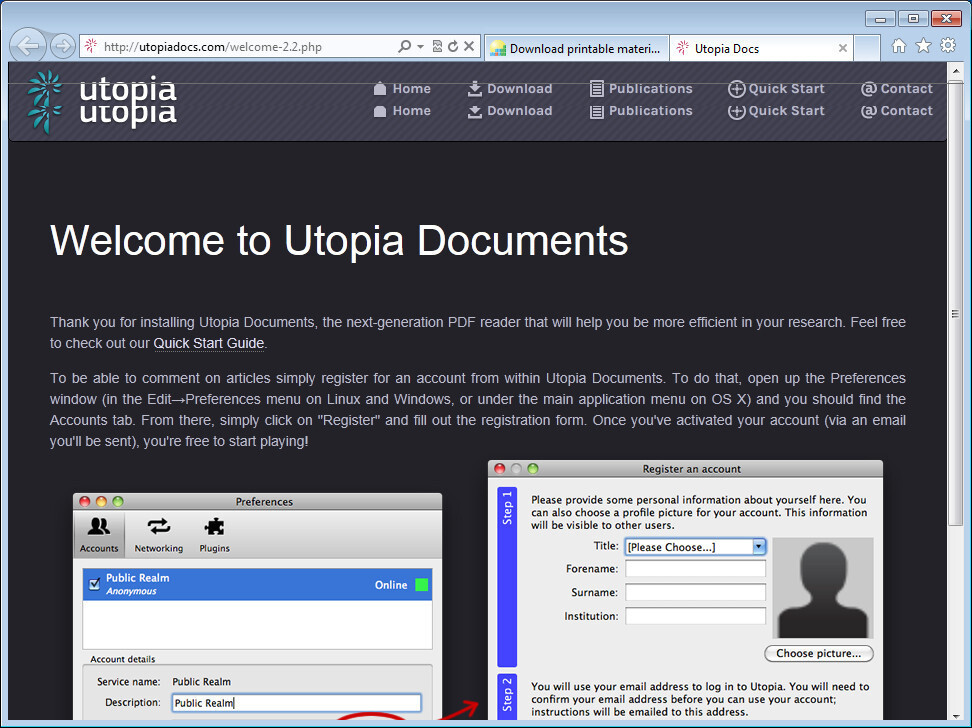Open a new blank tab button
This screenshot has width=972, height=728.
point(867,48)
